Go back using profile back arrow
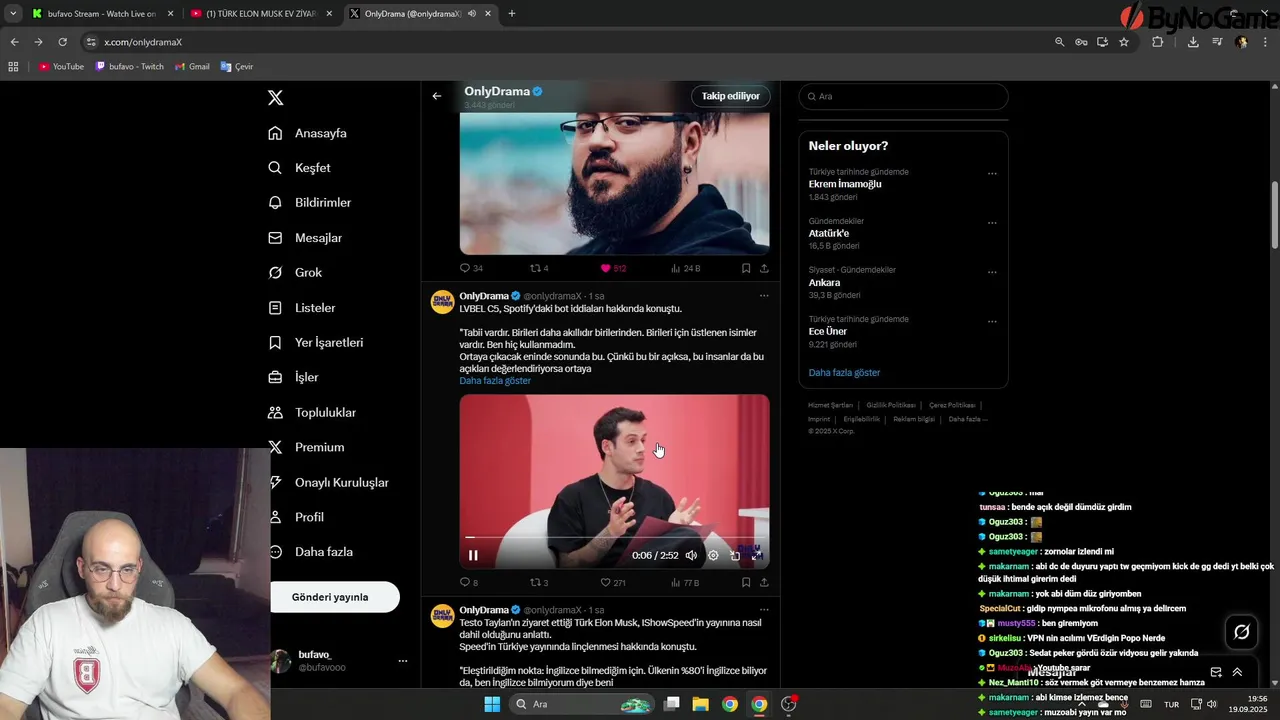The width and height of the screenshot is (1280, 720). [437, 96]
